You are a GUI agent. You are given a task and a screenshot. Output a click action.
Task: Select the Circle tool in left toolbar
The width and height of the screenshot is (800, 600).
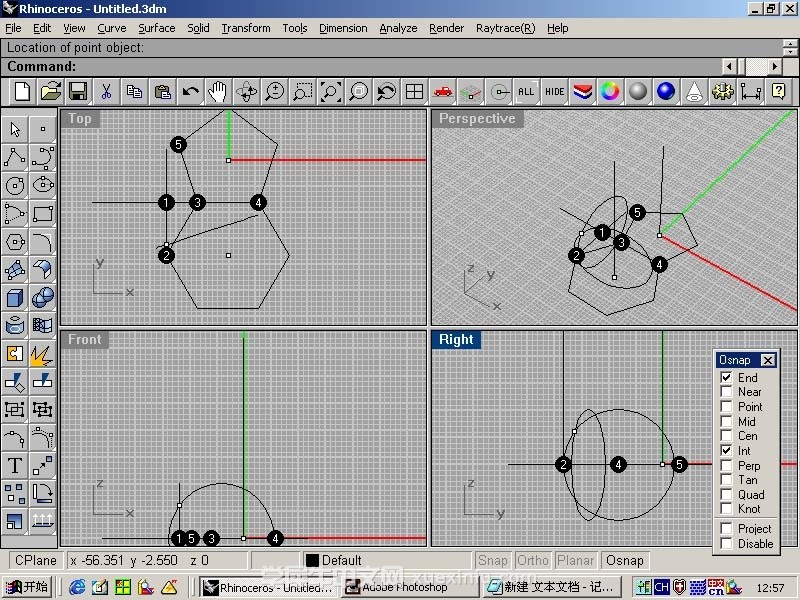(x=15, y=186)
